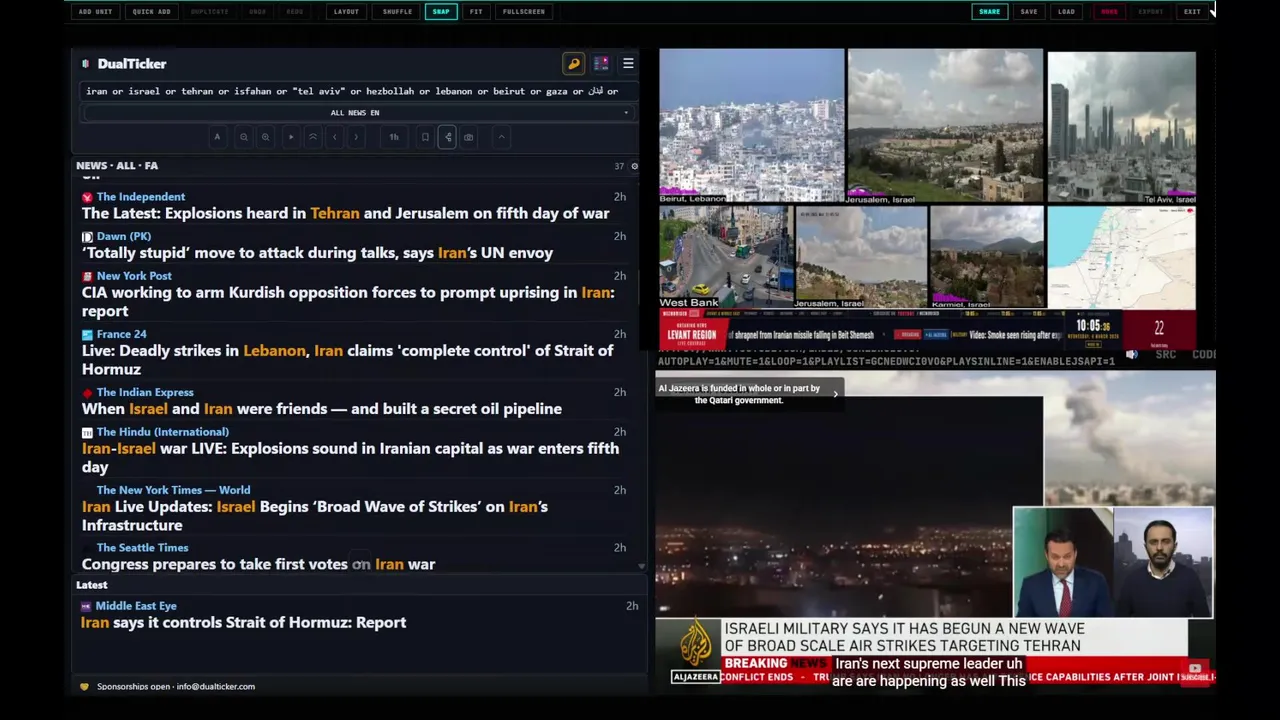The height and width of the screenshot is (720, 1280).
Task: Click the New York Post source icon
Action: [x=88, y=276]
